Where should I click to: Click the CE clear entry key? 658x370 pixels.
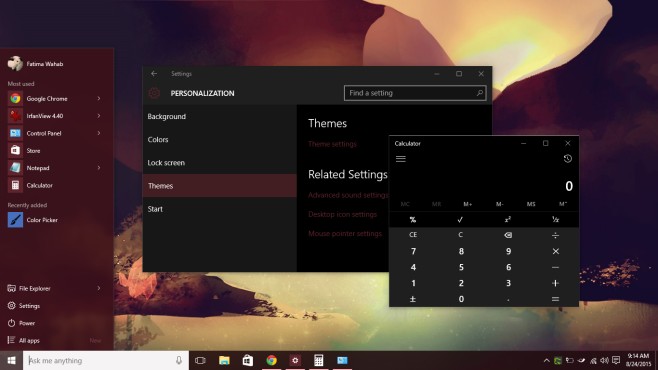click(x=413, y=235)
